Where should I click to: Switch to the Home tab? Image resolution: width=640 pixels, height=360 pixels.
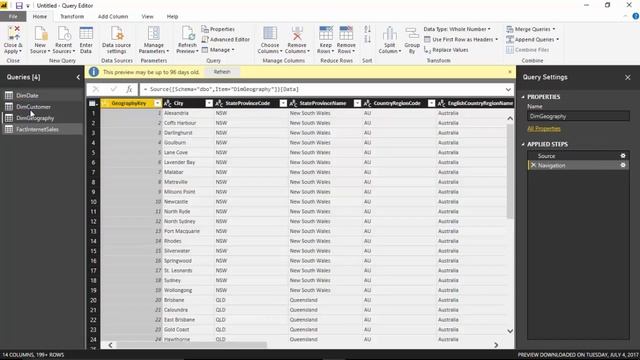pos(40,17)
